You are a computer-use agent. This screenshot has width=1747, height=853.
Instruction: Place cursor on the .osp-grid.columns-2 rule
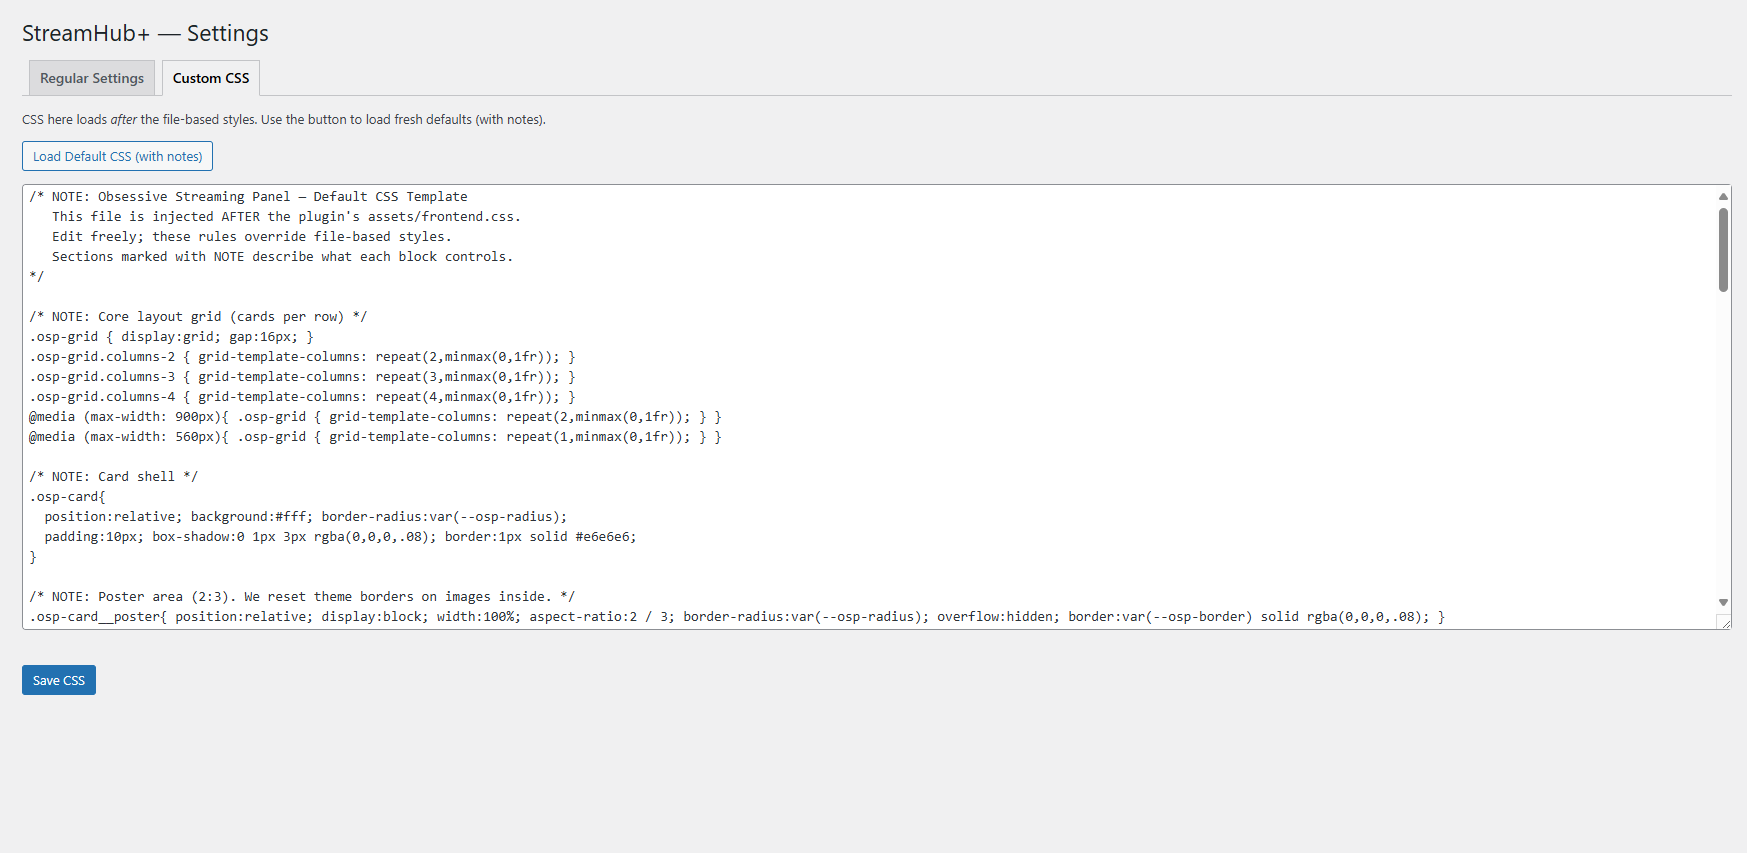coord(302,357)
